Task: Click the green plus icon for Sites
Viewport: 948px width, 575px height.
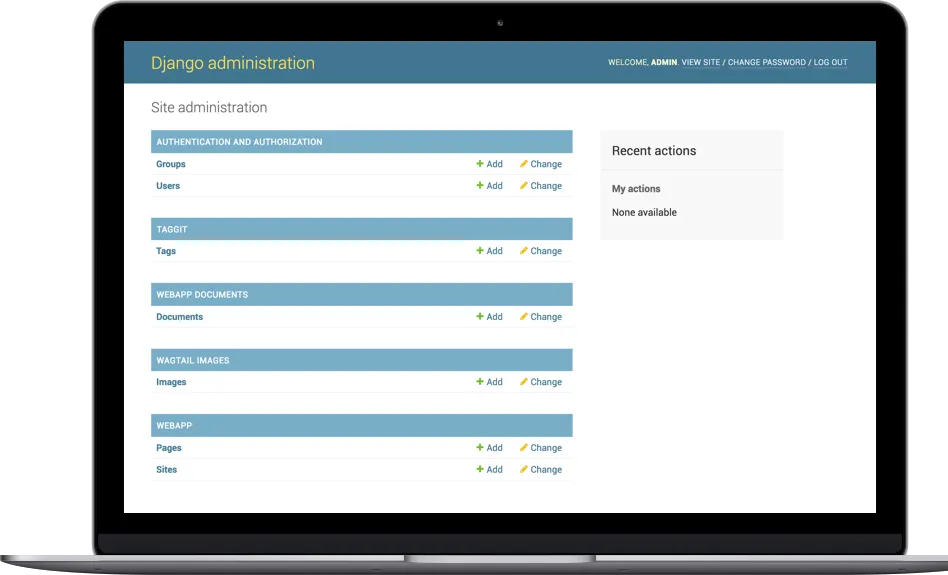Action: coord(480,469)
